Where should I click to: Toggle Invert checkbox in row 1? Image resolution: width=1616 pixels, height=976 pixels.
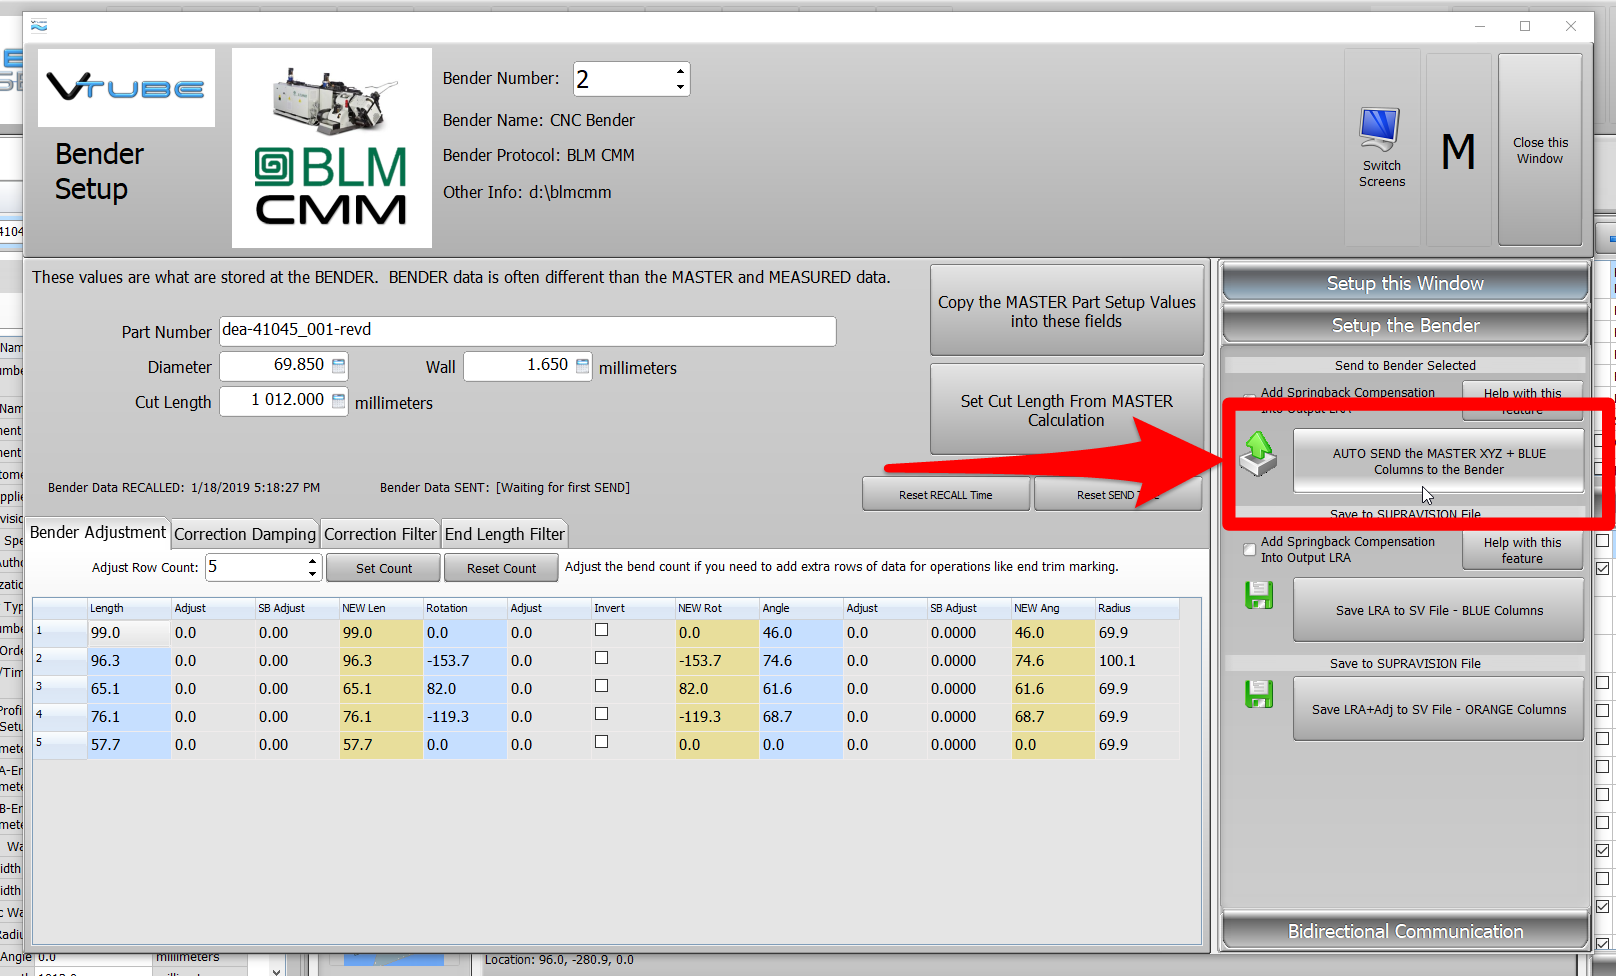click(601, 630)
